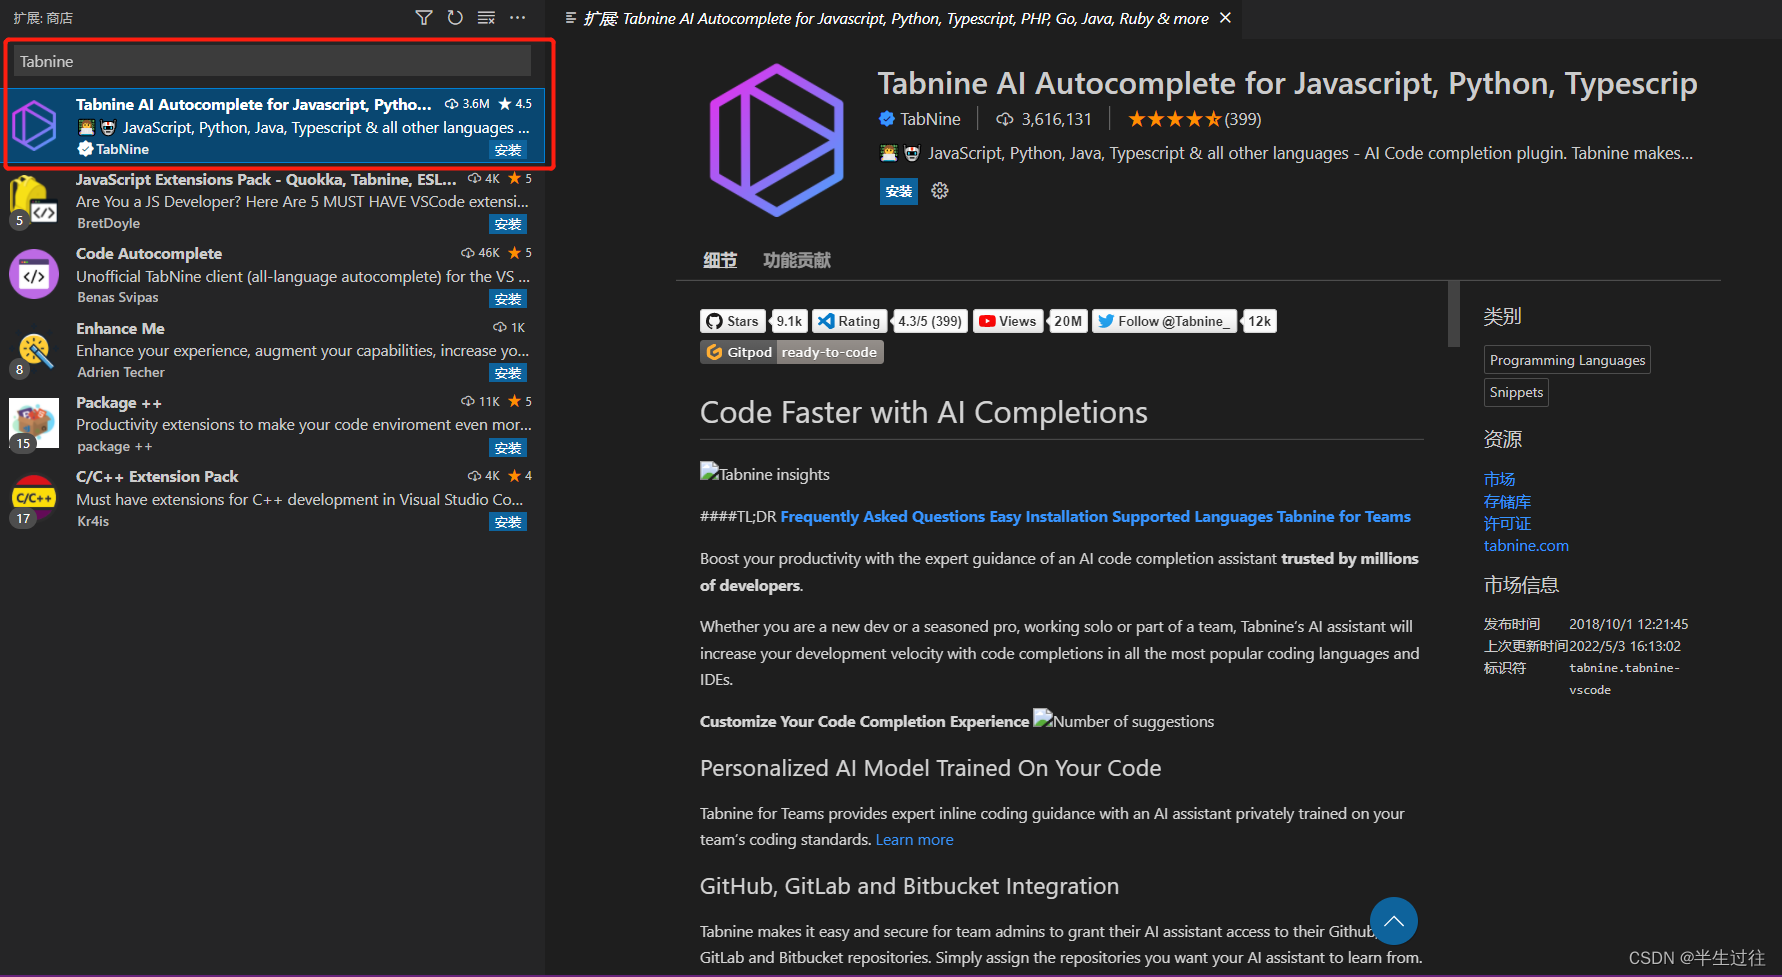Install Tabnine AI Autocomplete from list
Image resolution: width=1782 pixels, height=977 pixels.
coord(508,150)
